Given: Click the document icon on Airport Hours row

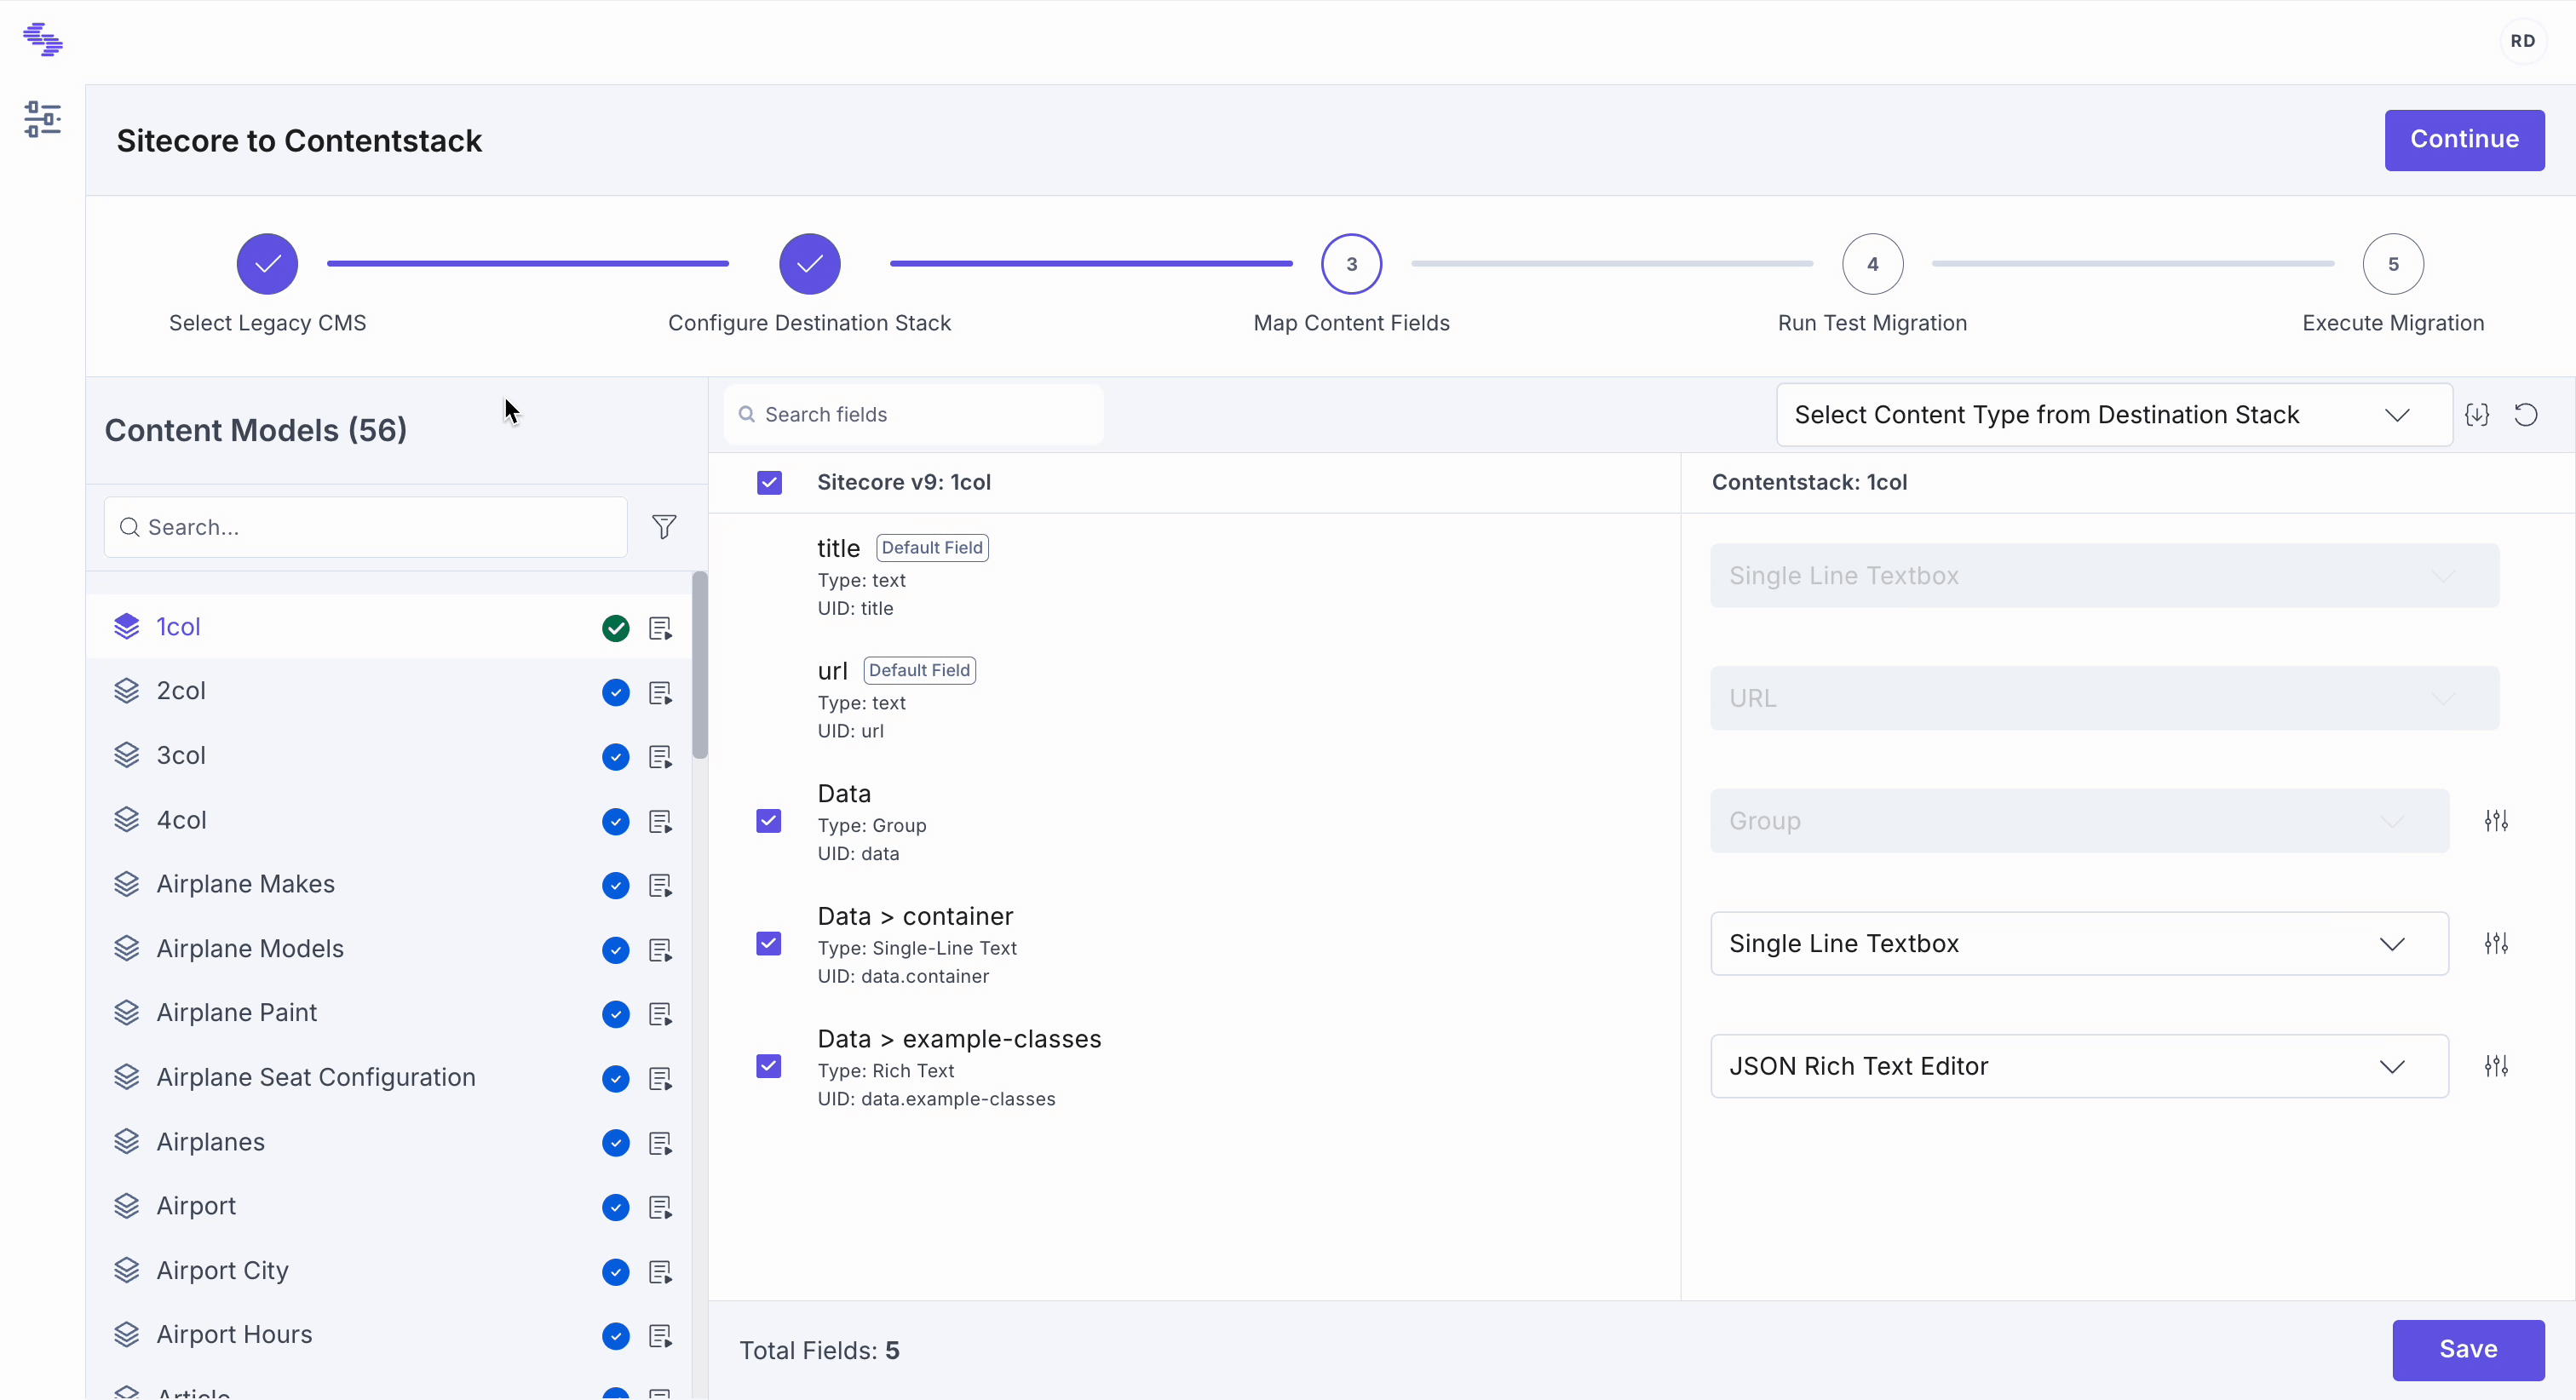Looking at the screenshot, I should click(660, 1336).
